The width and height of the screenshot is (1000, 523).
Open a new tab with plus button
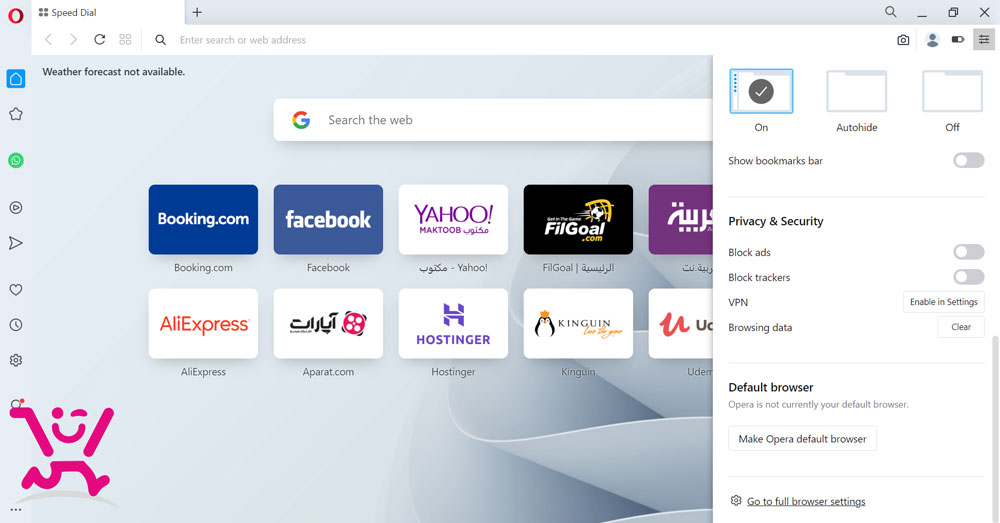point(197,12)
